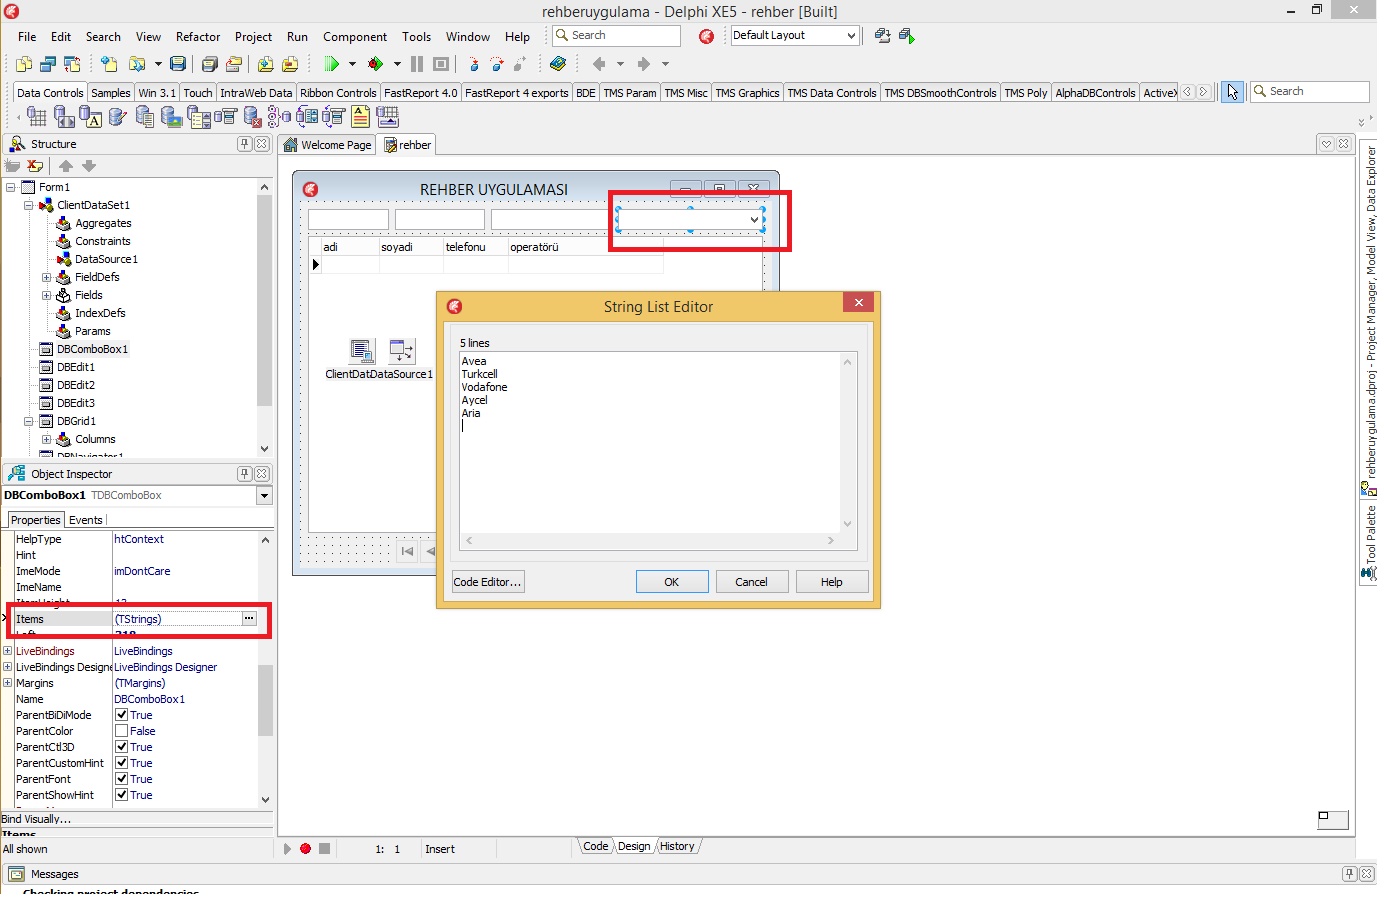This screenshot has width=1384, height=902.
Task: Click the Run Without Debugging bug icon
Action: point(376,64)
